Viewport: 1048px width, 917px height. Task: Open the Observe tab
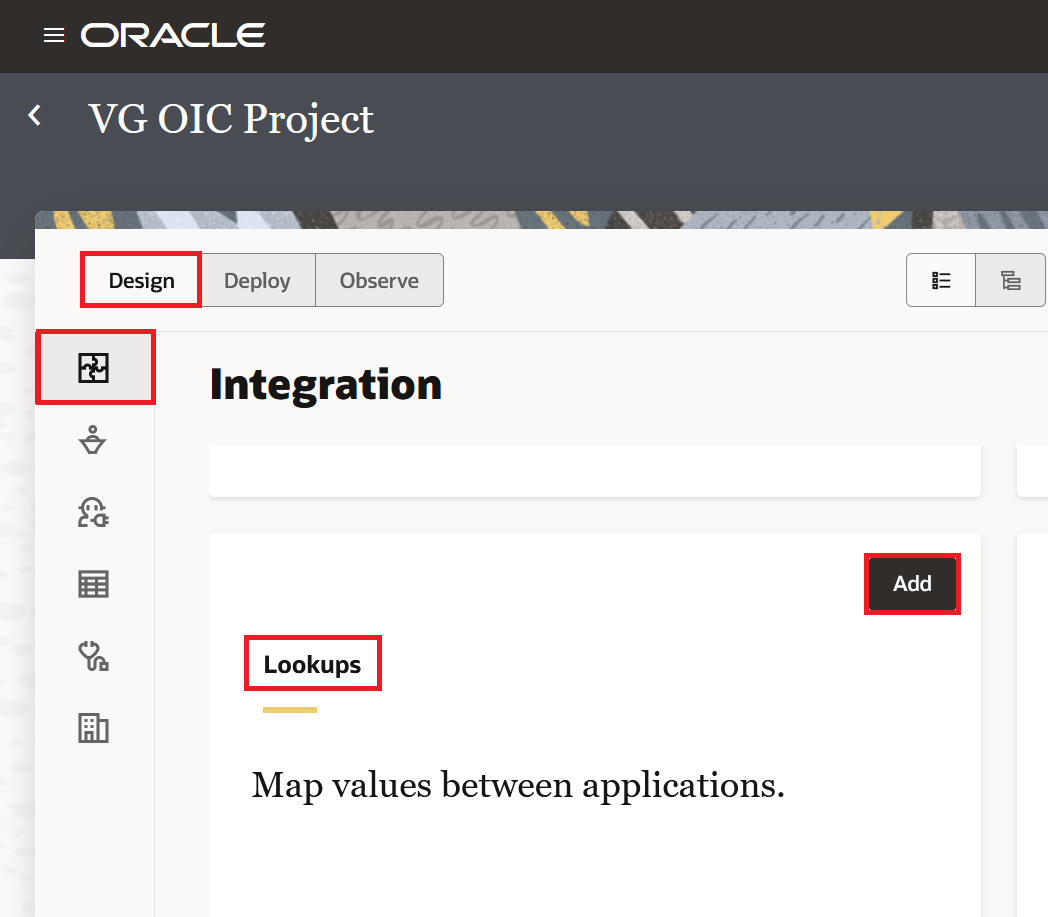point(379,281)
